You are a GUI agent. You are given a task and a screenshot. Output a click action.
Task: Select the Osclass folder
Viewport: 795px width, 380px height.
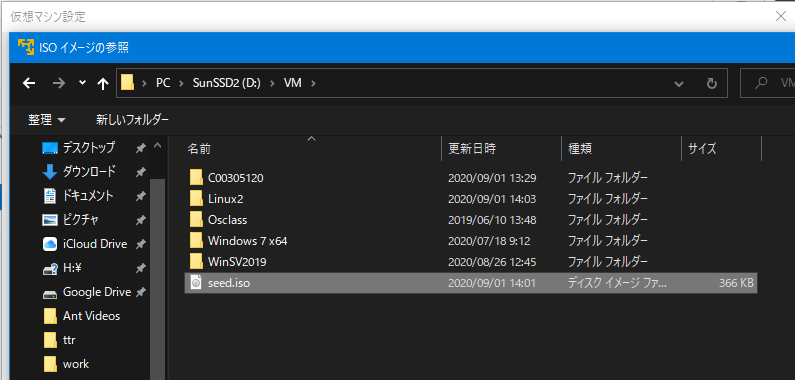pyautogui.click(x=471, y=220)
